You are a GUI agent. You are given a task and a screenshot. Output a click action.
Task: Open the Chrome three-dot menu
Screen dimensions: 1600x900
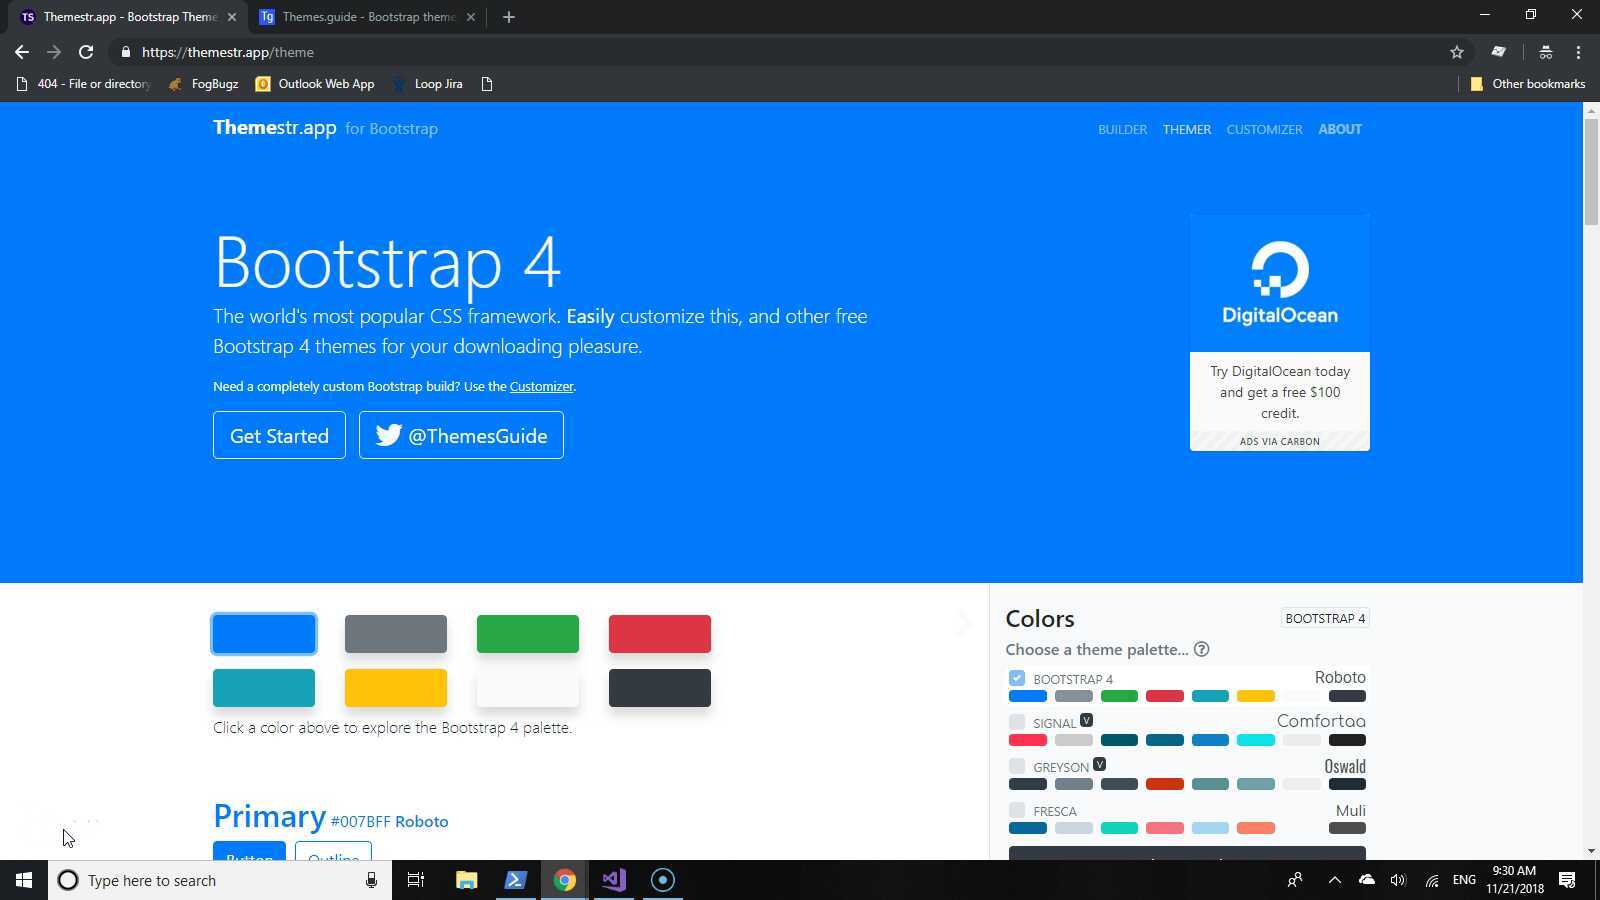click(1580, 52)
